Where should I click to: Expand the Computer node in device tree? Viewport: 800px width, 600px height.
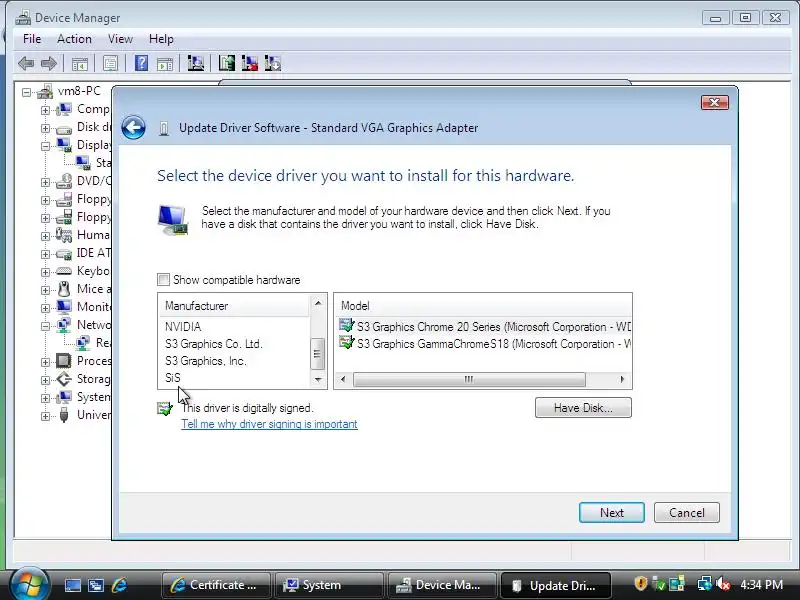[45, 110]
